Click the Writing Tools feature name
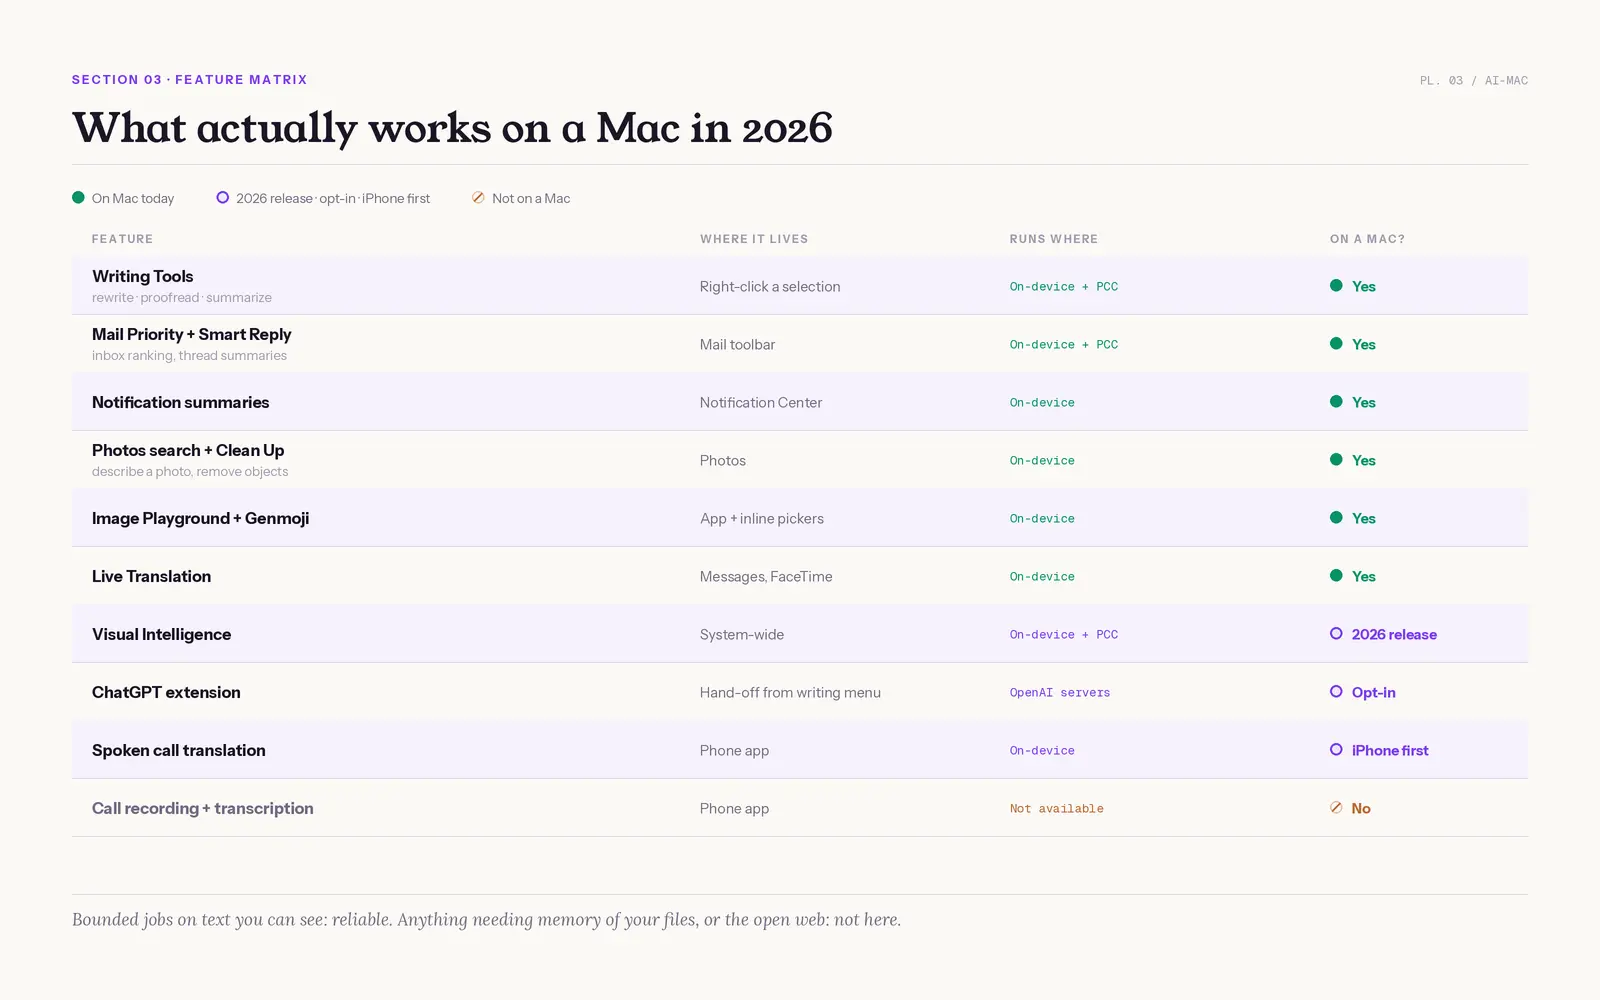 click(x=143, y=276)
